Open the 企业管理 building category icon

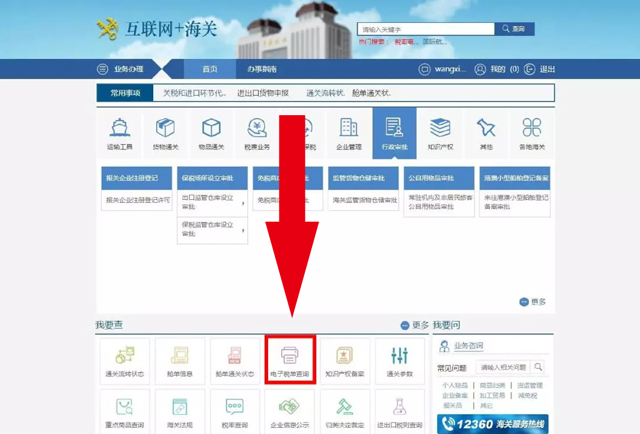[349, 133]
